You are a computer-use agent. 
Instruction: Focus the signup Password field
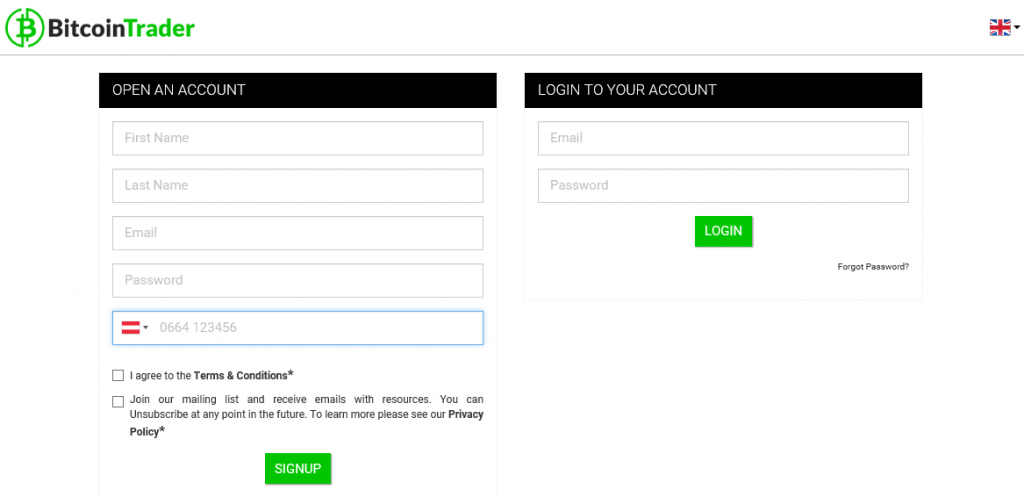[298, 280]
